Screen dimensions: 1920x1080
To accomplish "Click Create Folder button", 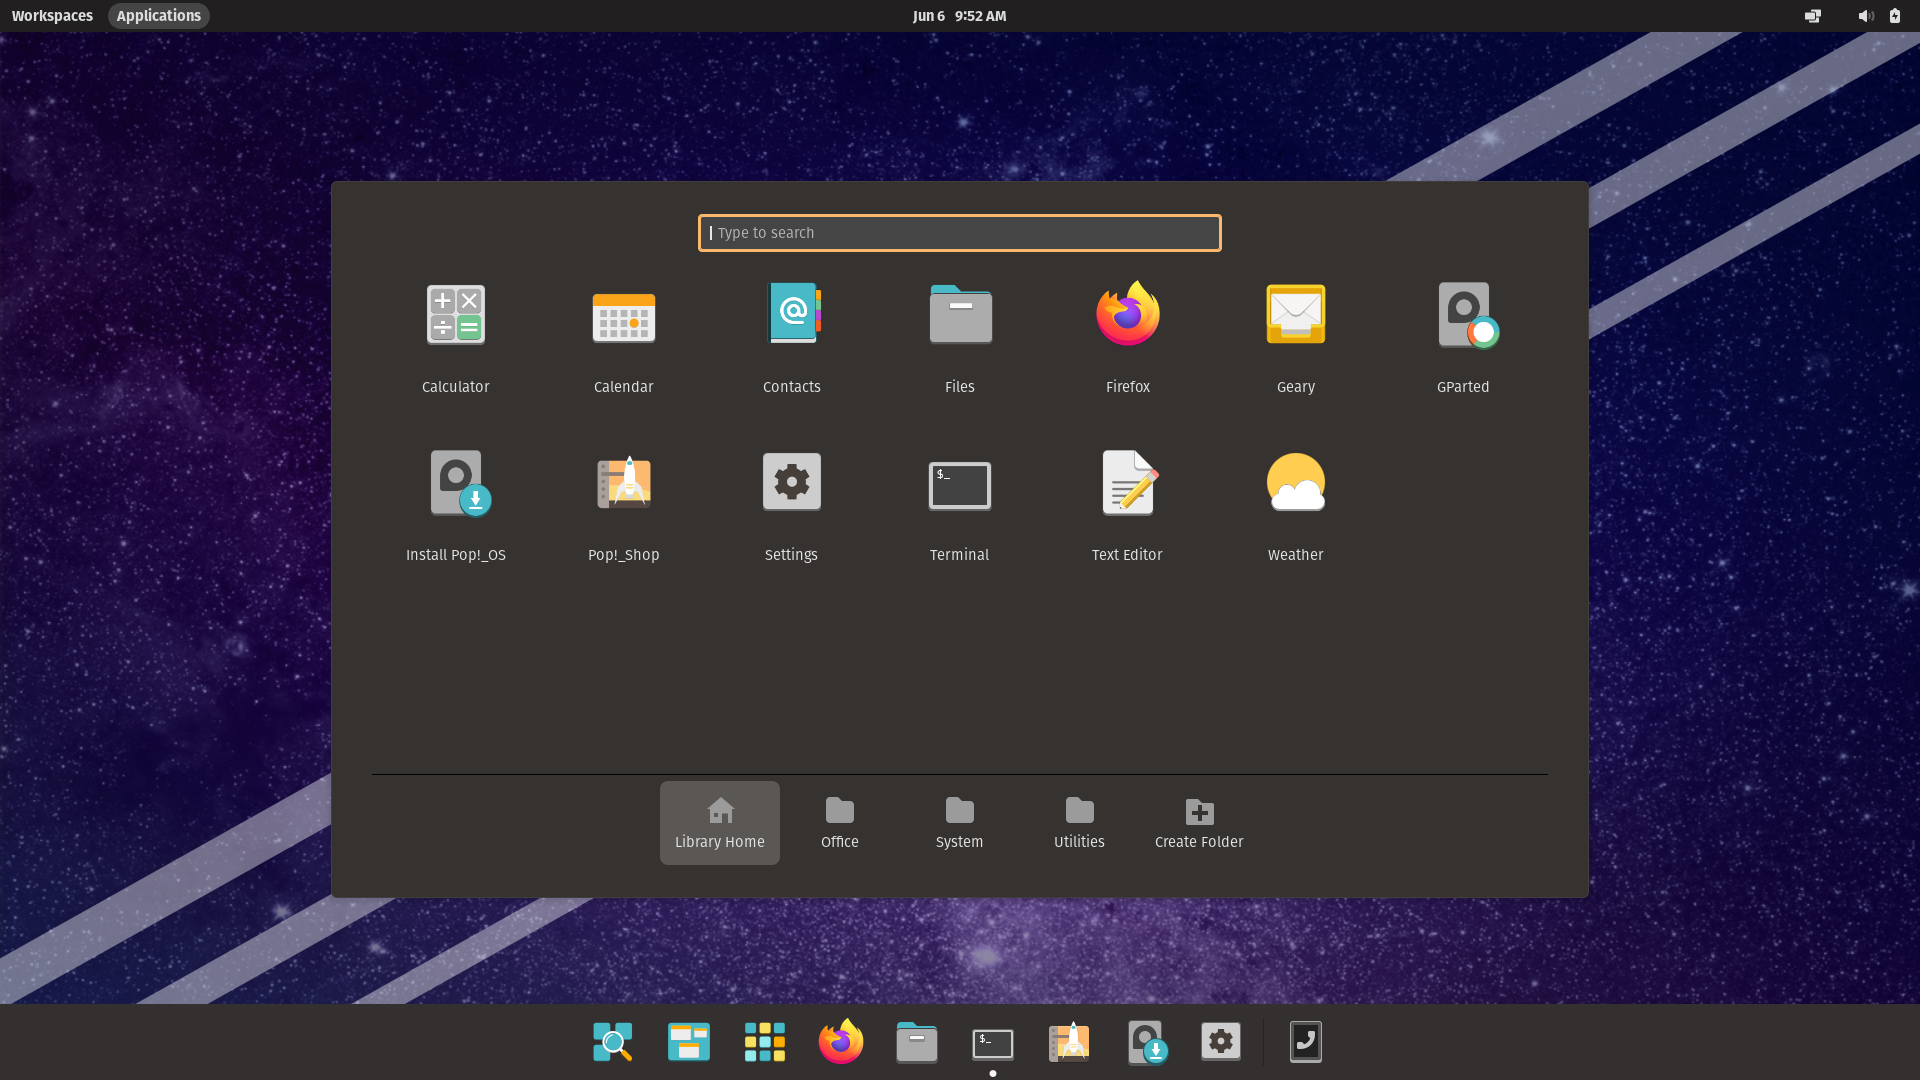I will point(1199,823).
